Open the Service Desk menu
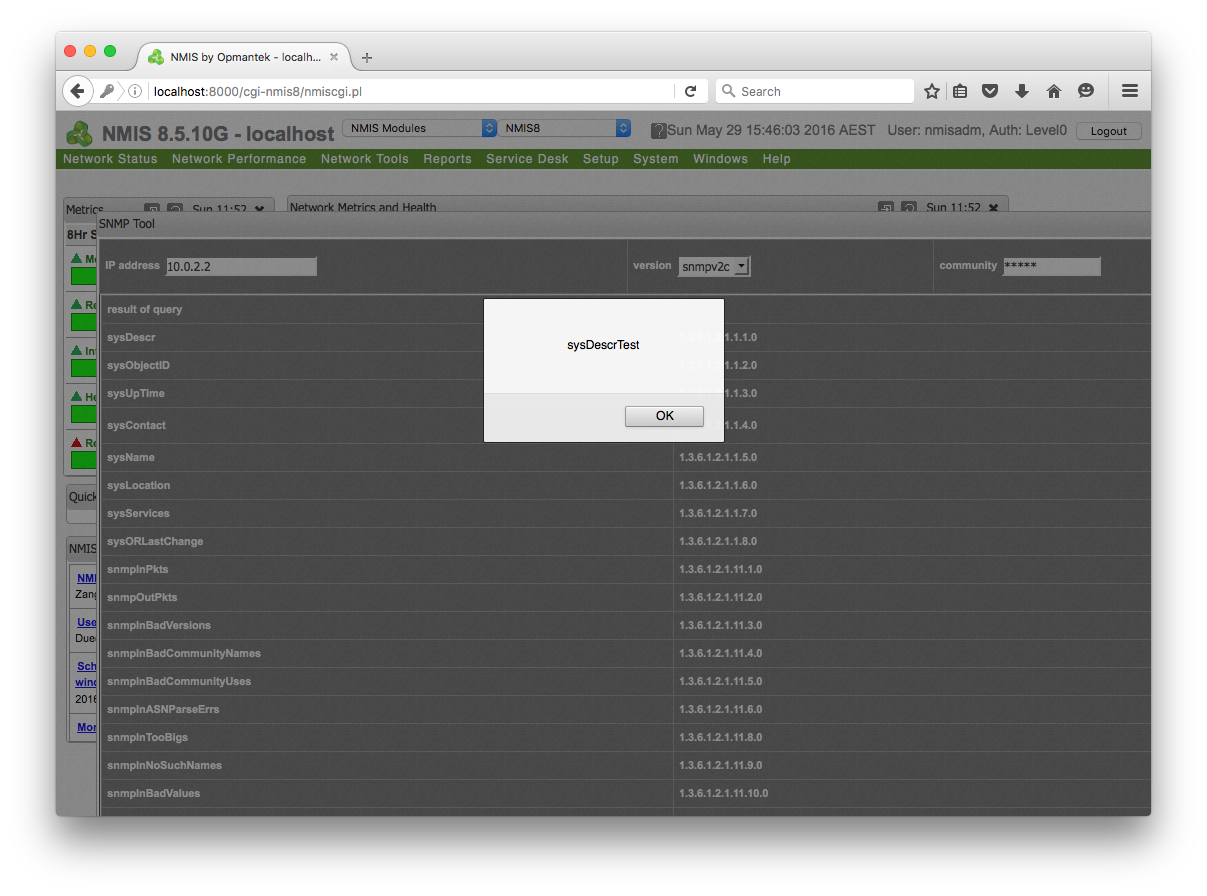 (x=527, y=159)
